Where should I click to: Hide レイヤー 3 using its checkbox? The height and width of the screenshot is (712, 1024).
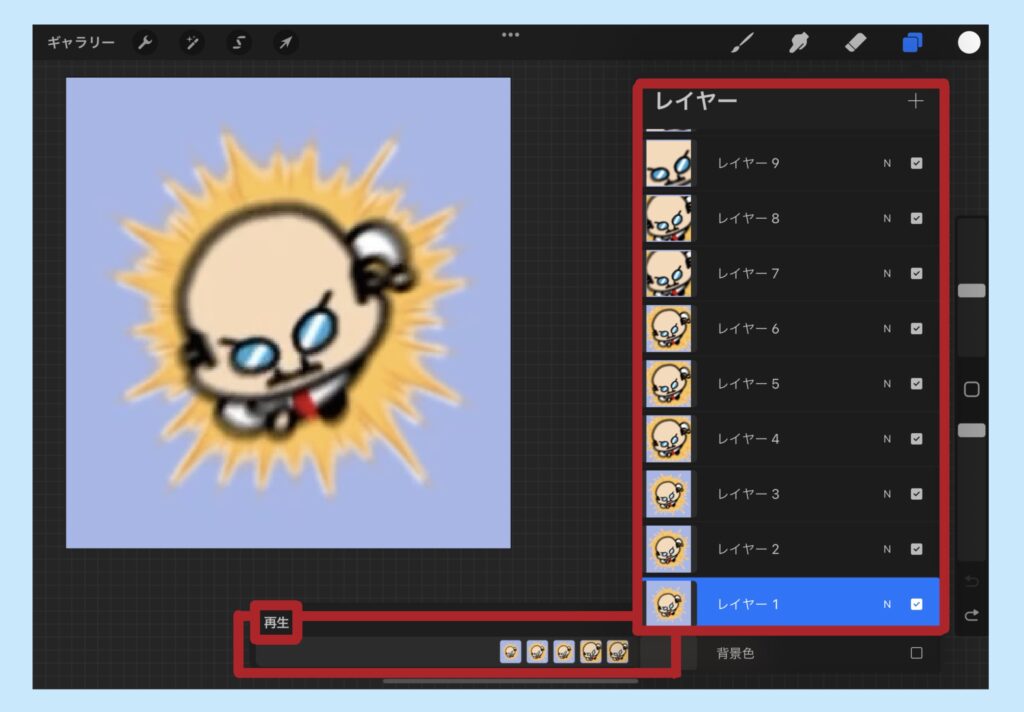click(917, 494)
